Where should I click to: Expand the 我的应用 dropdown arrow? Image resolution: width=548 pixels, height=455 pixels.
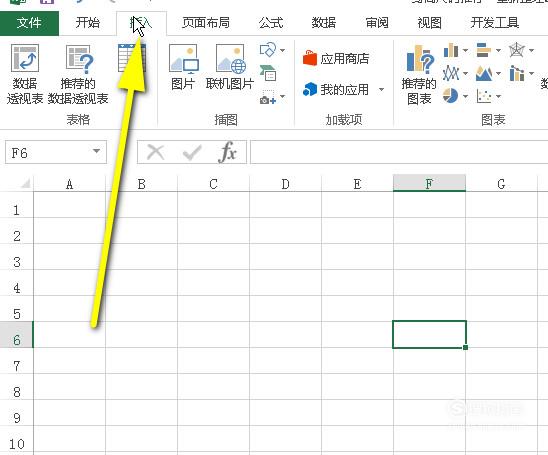point(382,89)
